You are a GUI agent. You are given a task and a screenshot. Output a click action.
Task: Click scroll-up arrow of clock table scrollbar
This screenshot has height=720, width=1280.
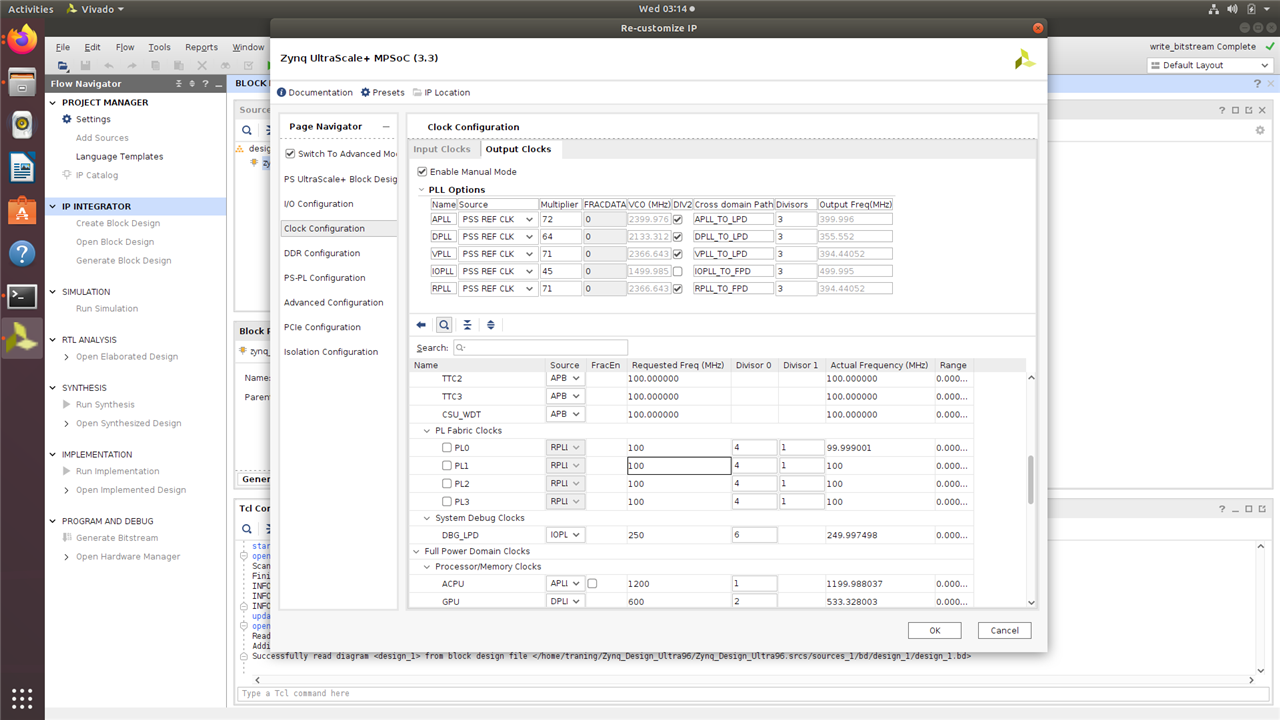tap(1032, 377)
